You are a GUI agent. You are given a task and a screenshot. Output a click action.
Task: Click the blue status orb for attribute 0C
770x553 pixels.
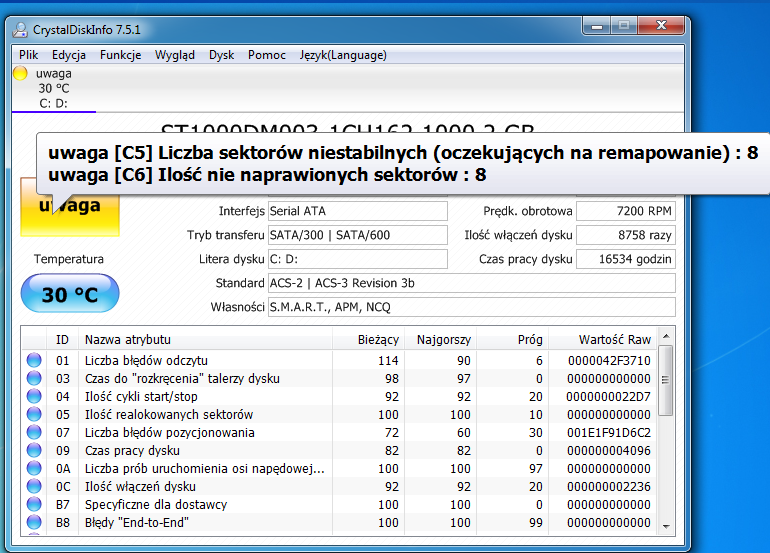click(34, 486)
